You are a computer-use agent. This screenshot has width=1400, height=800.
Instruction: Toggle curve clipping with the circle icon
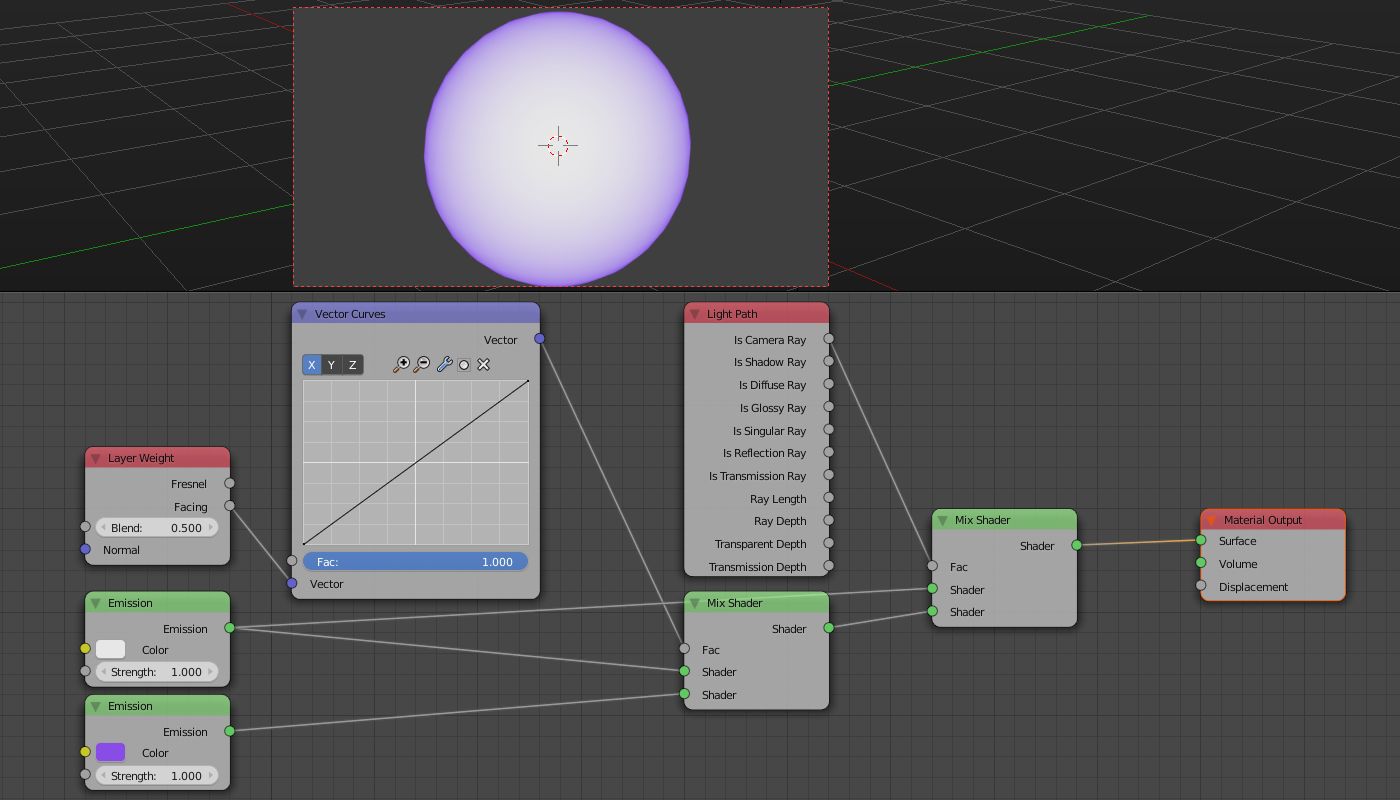tap(464, 364)
